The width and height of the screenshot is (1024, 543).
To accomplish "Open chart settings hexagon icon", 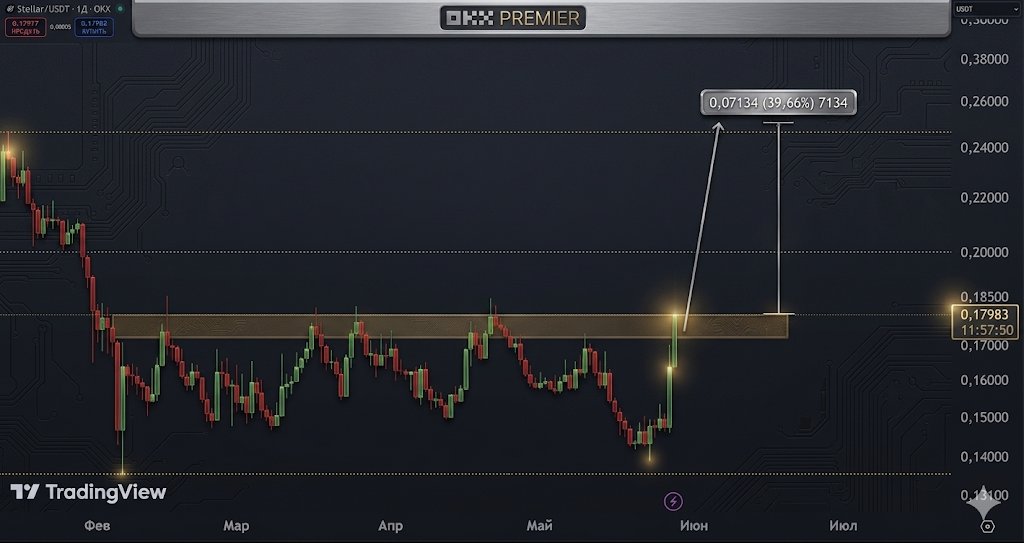I will click(x=987, y=526).
